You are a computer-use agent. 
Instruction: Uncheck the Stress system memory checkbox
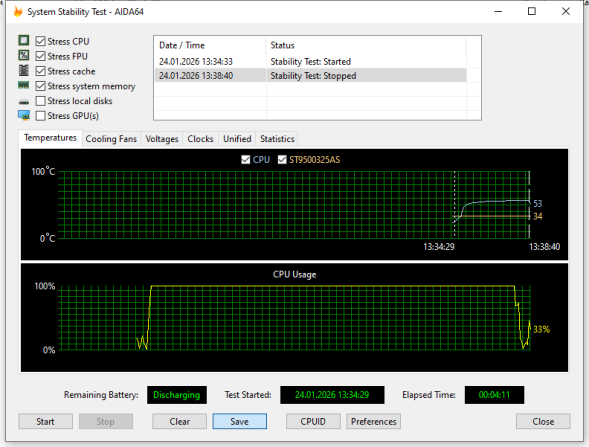[41, 86]
